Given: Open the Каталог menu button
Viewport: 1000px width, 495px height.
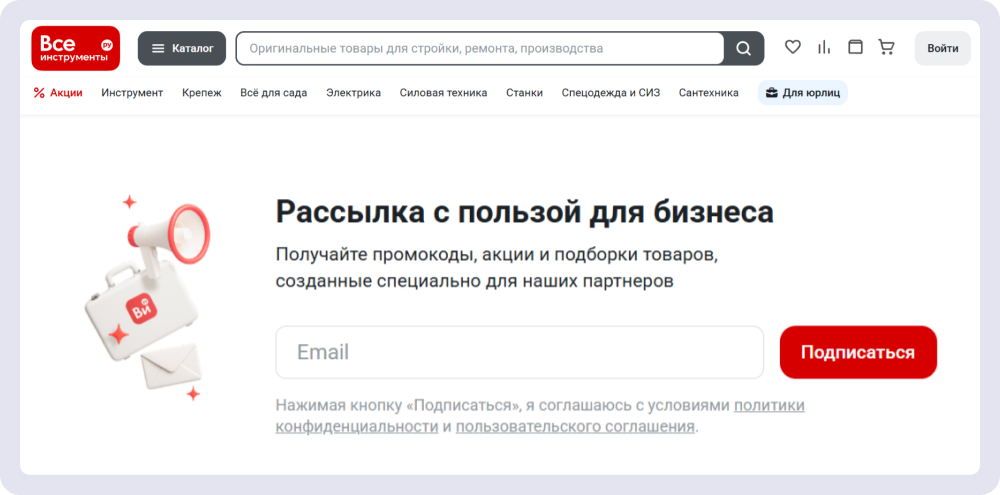Looking at the screenshot, I should pyautogui.click(x=182, y=48).
